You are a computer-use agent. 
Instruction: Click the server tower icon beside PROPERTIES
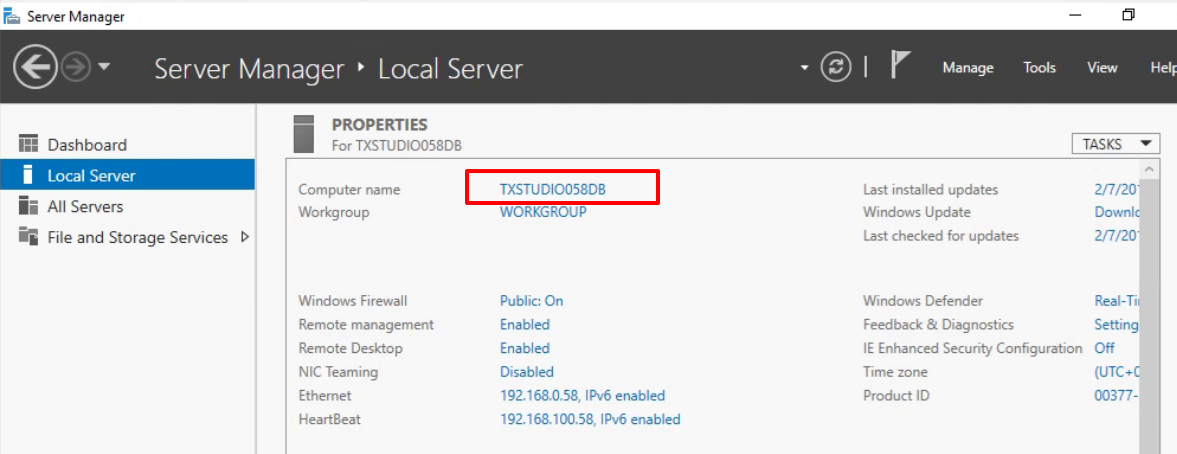click(x=303, y=134)
